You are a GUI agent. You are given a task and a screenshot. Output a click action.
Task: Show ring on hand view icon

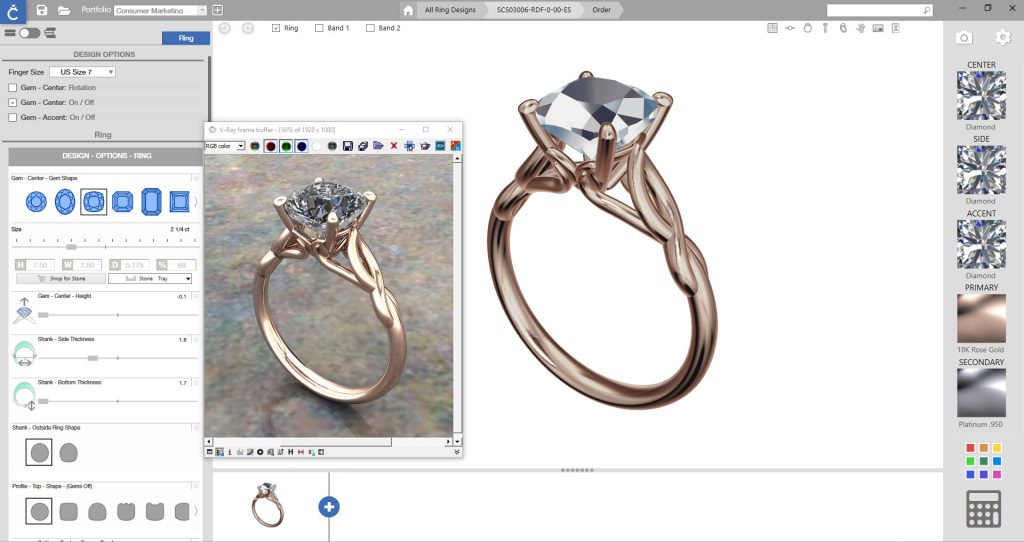click(861, 28)
